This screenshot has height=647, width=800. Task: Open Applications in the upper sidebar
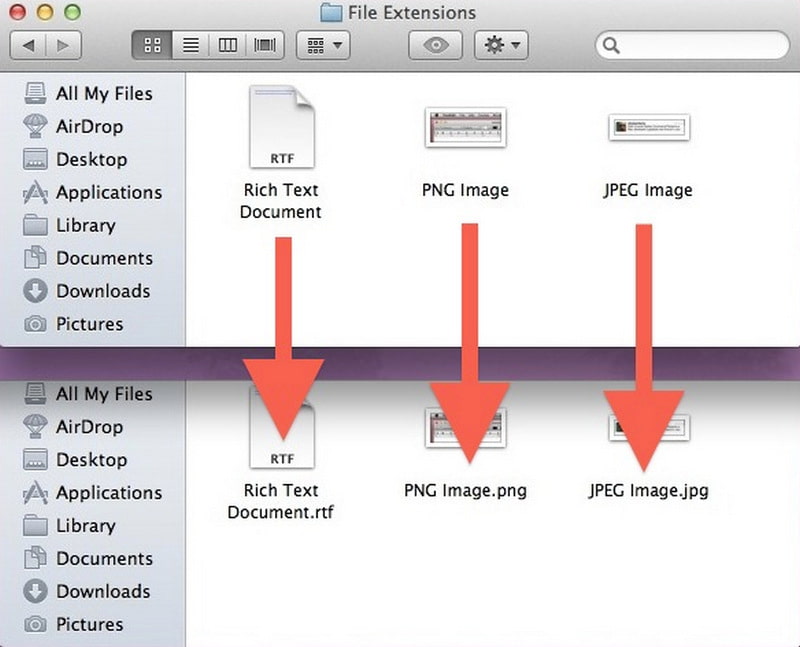[x=93, y=192]
